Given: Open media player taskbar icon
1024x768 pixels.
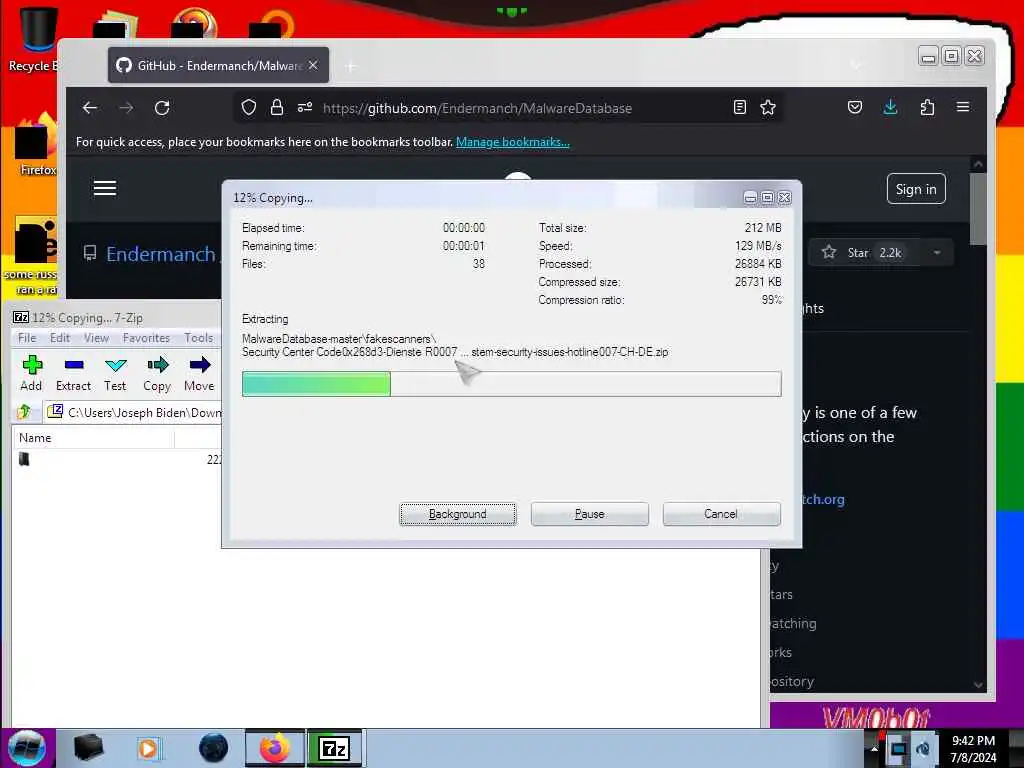Looking at the screenshot, I should coord(148,748).
